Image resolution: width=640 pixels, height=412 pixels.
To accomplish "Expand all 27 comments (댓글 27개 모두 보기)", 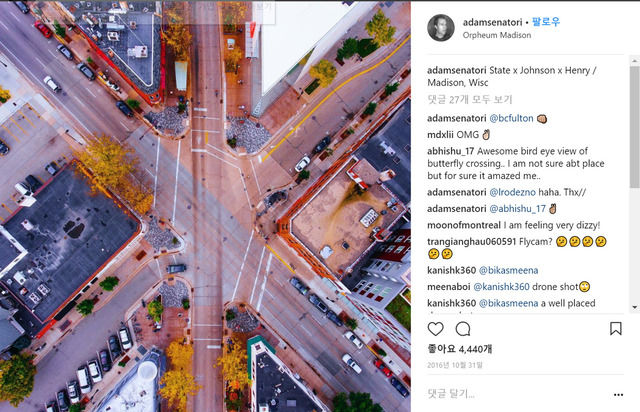I will [469, 99].
